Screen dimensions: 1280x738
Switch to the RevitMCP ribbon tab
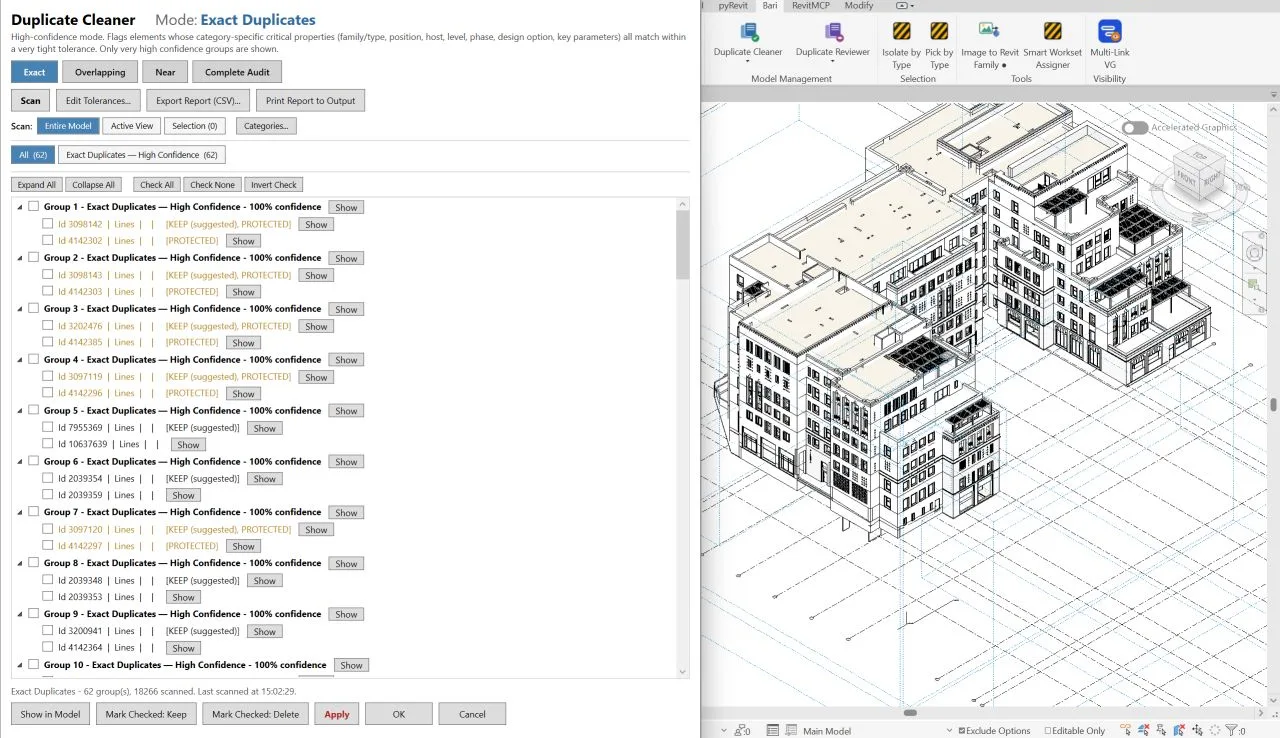coord(811,5)
